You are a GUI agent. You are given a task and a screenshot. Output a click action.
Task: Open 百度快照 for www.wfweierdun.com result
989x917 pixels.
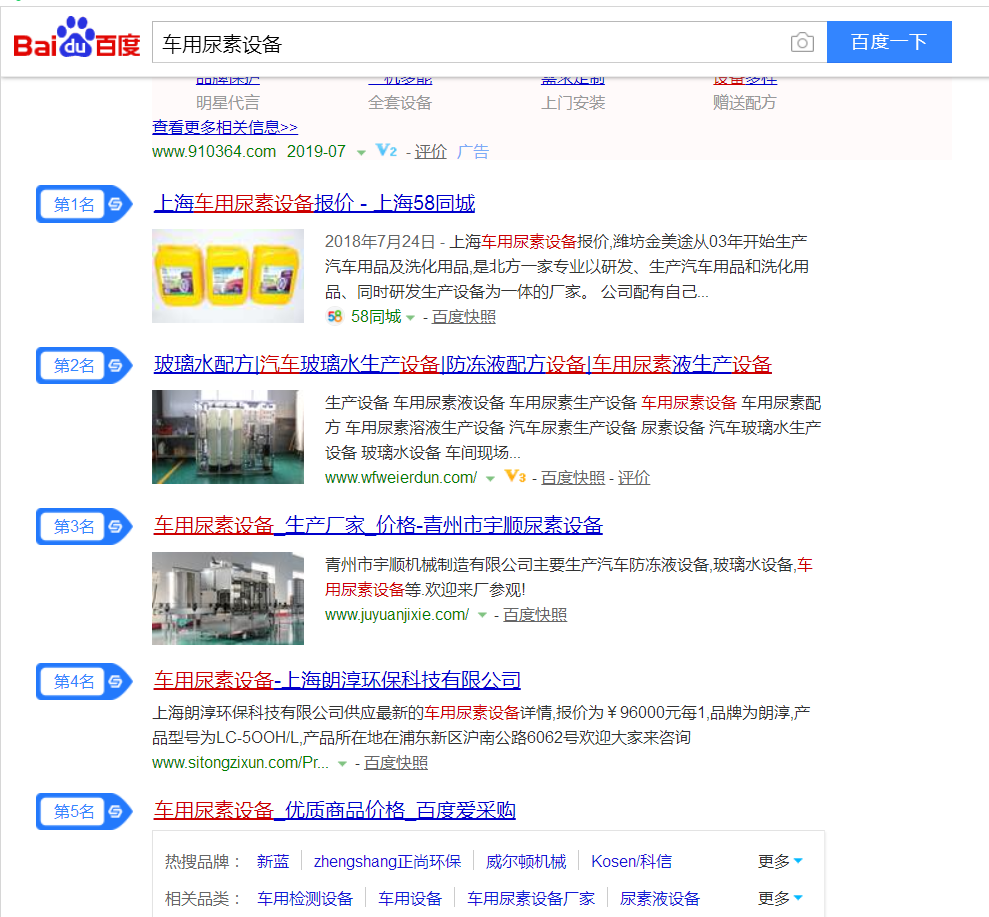(x=573, y=477)
